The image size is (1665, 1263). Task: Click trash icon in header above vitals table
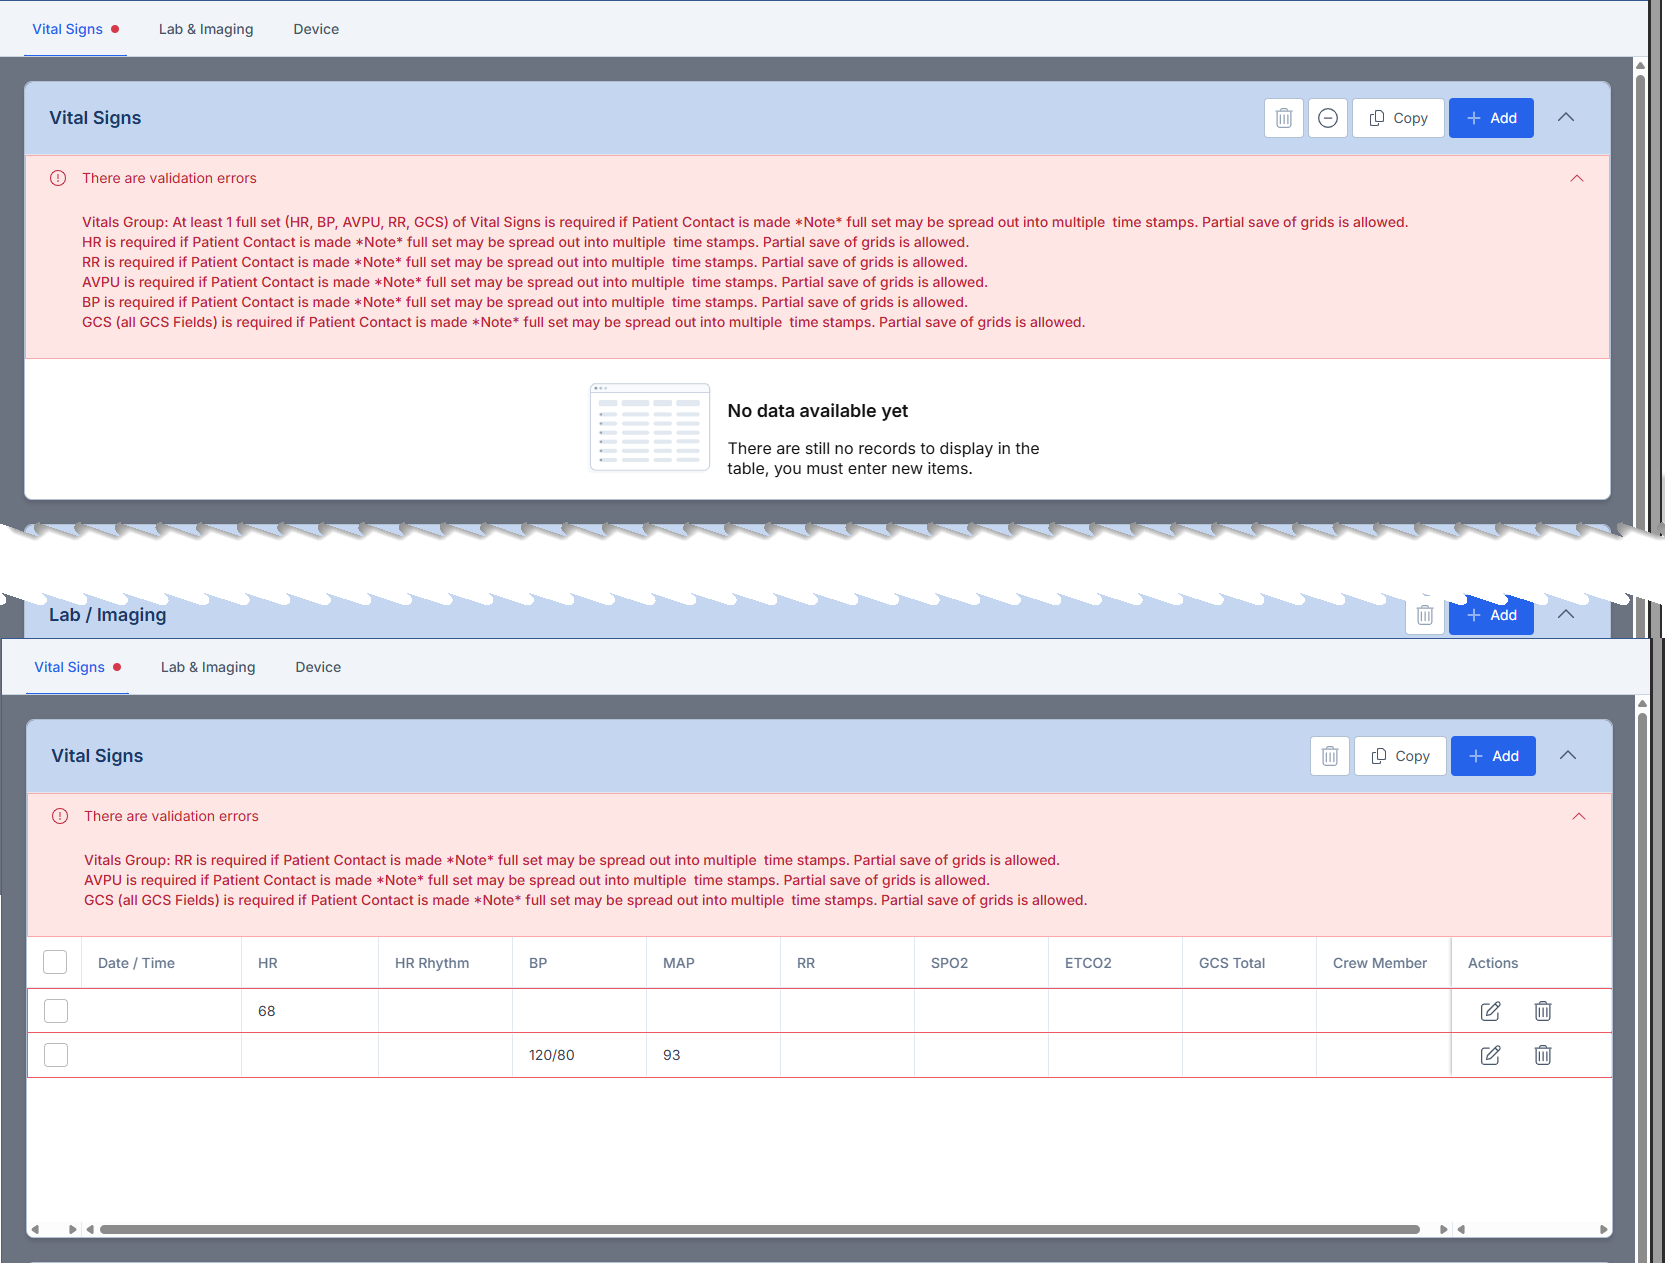pos(1329,756)
